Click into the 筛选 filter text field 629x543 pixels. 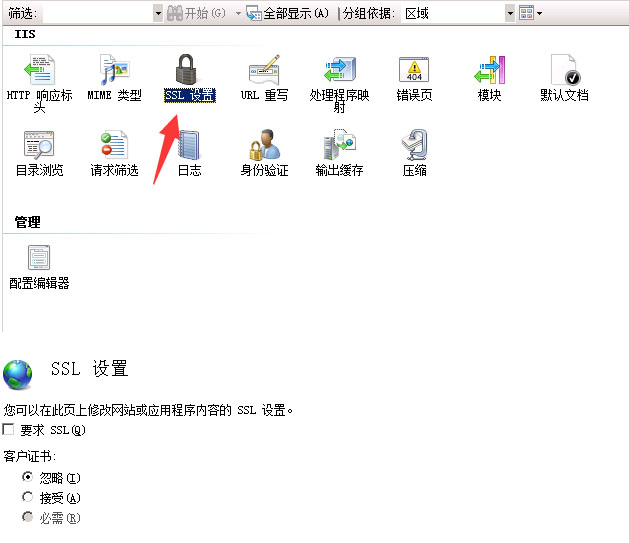pos(98,14)
